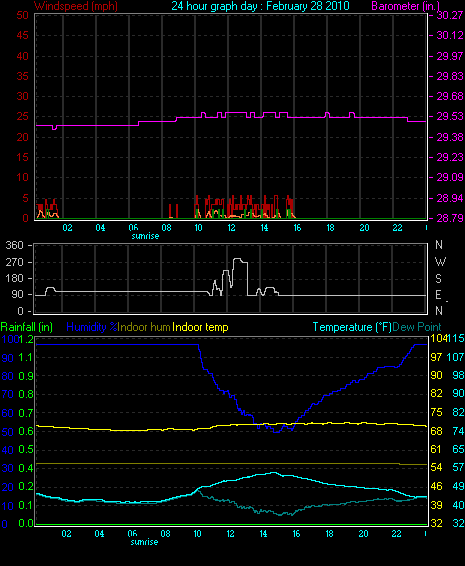The image size is (465, 566).
Task: Click the 12 hour tick on wind graph
Action: 231,228
